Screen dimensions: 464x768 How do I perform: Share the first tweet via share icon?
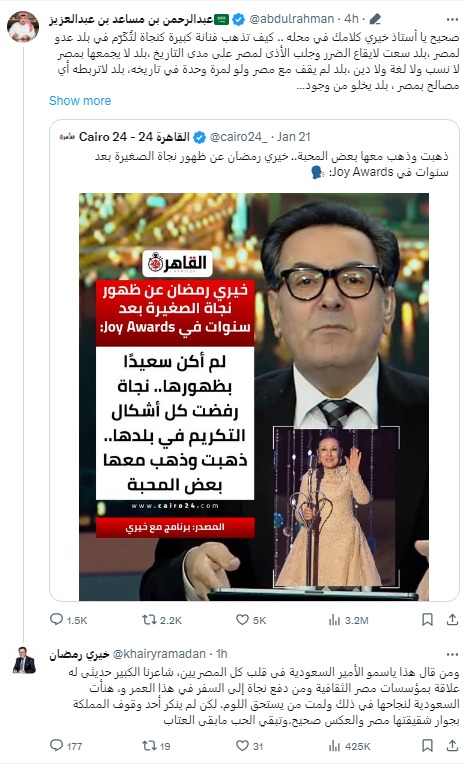click(x=452, y=620)
